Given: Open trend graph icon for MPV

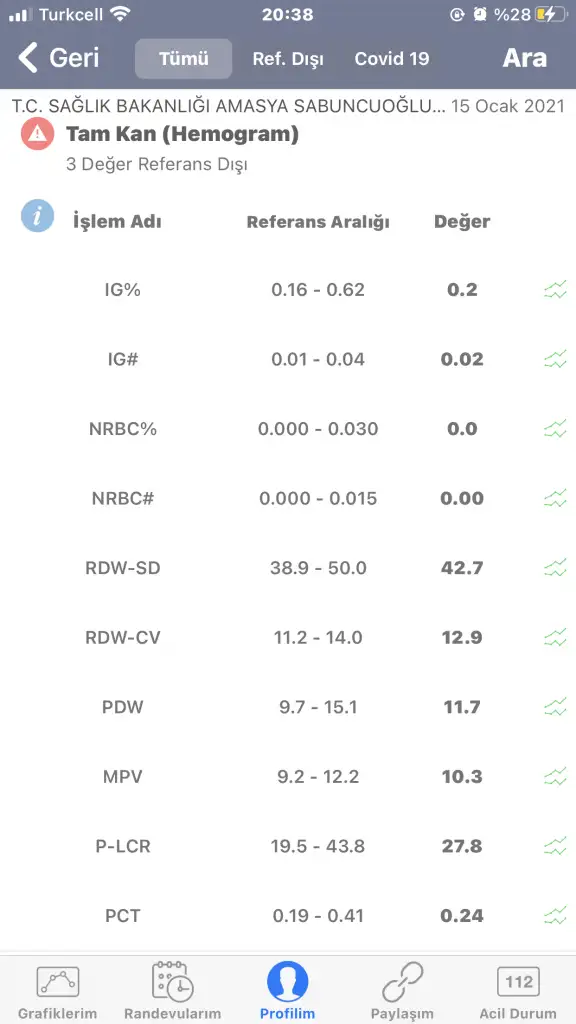Looking at the screenshot, I should click(555, 776).
